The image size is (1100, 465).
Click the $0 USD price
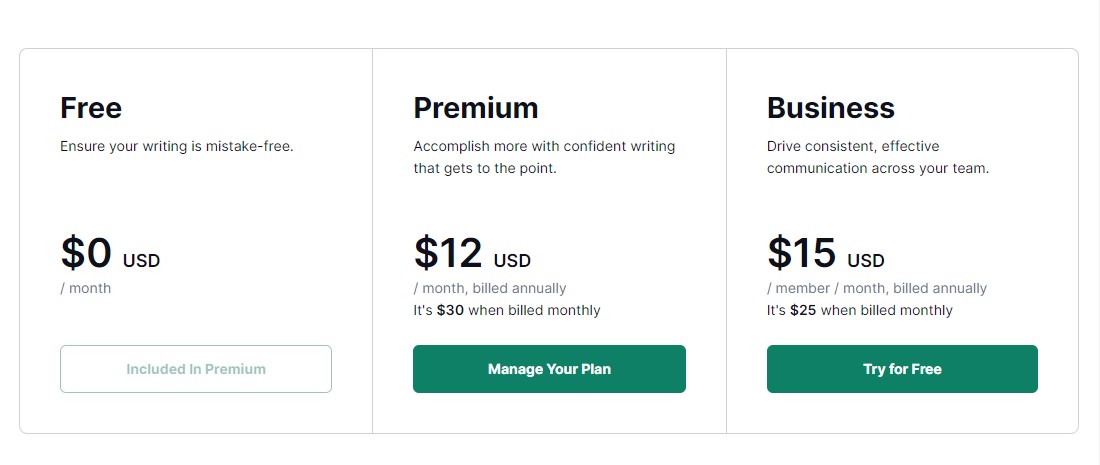pyautogui.click(x=110, y=253)
